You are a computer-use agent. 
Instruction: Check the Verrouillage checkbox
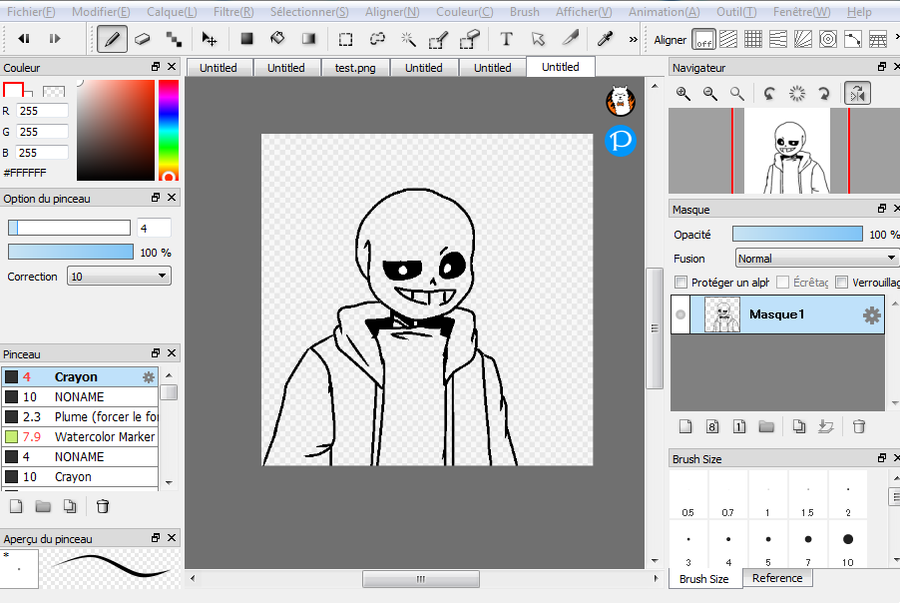coord(841,282)
